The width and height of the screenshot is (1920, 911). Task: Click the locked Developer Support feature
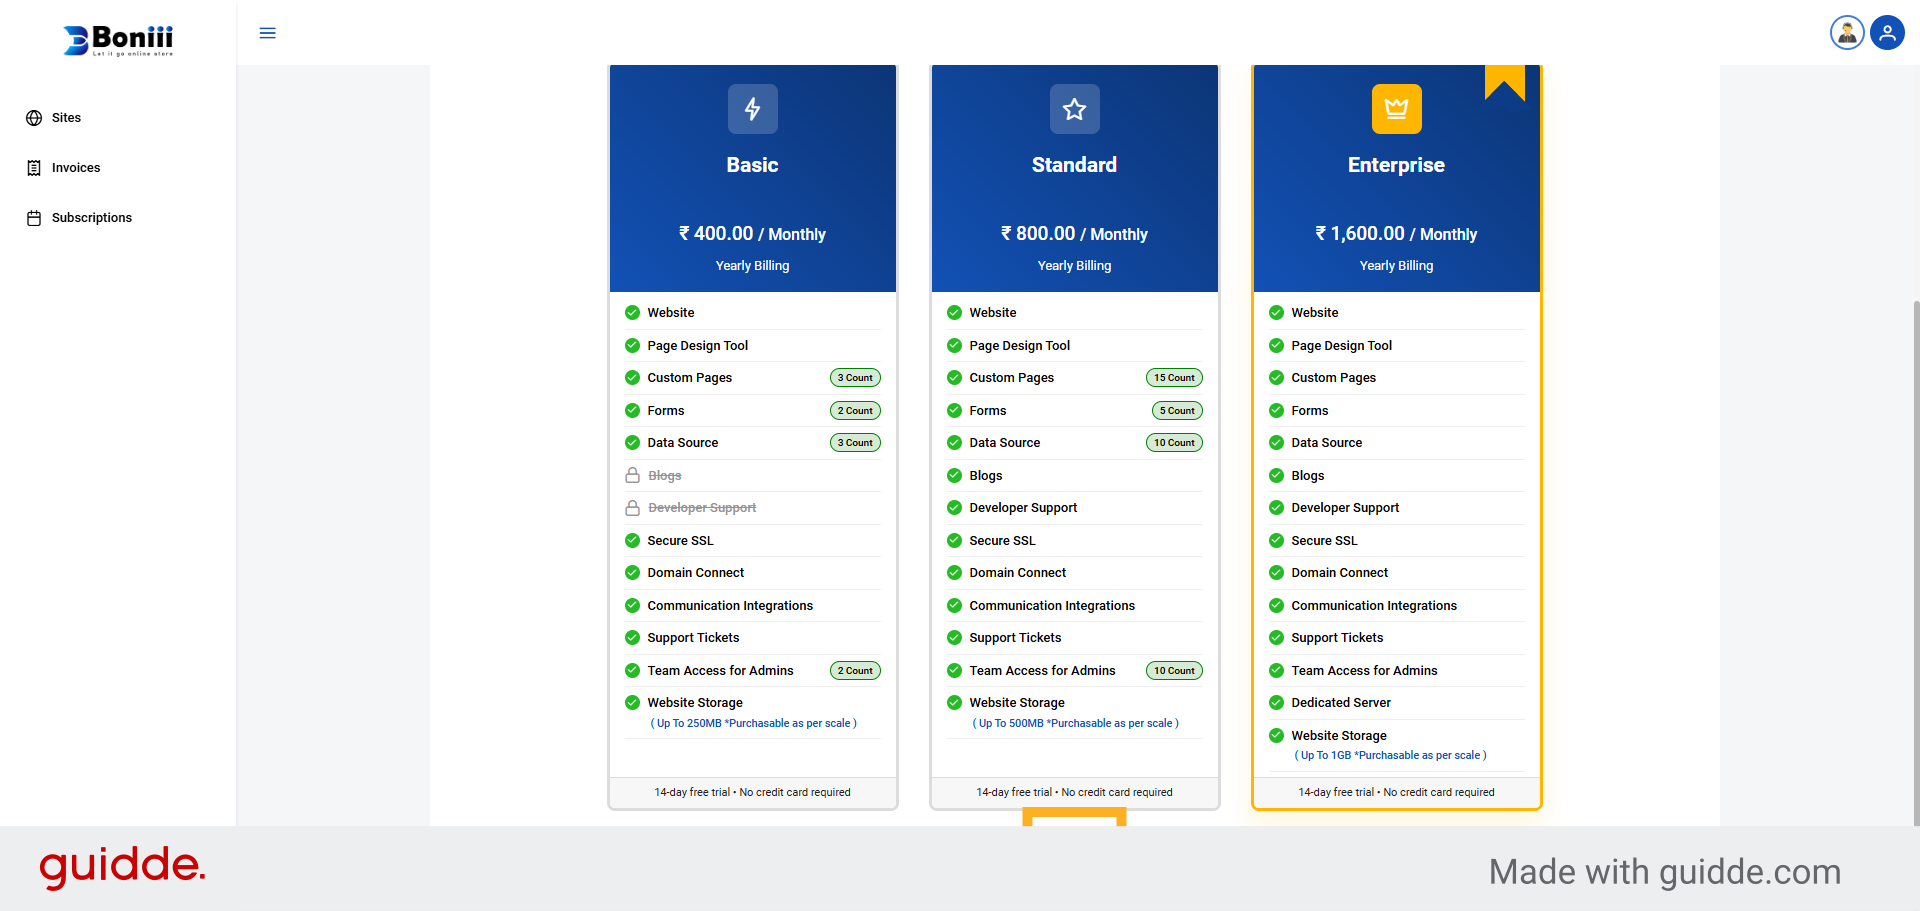701,508
